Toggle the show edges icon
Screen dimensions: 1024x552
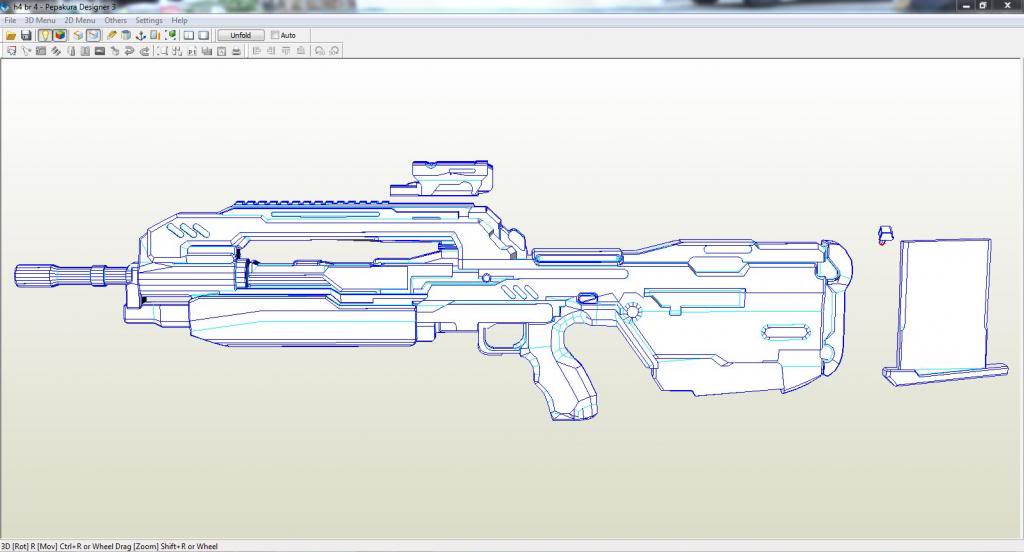(93, 35)
